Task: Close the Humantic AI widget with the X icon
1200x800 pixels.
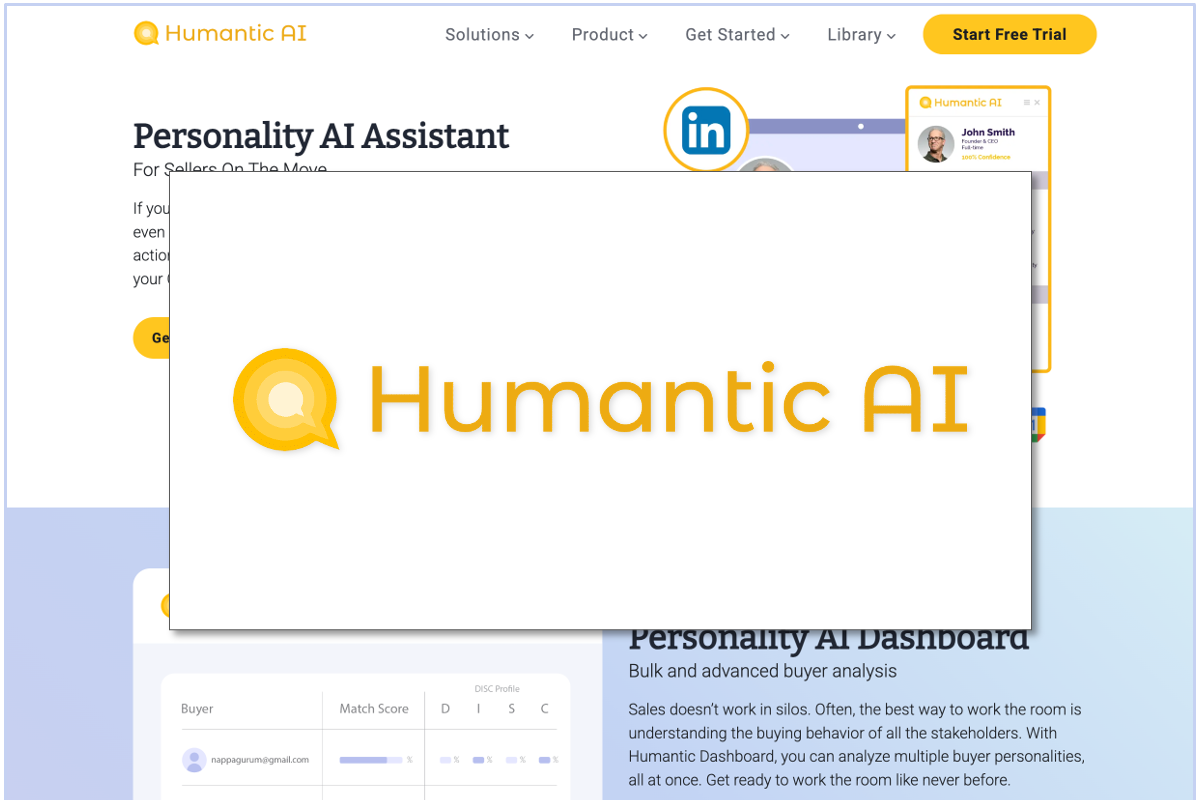Action: click(x=1037, y=103)
